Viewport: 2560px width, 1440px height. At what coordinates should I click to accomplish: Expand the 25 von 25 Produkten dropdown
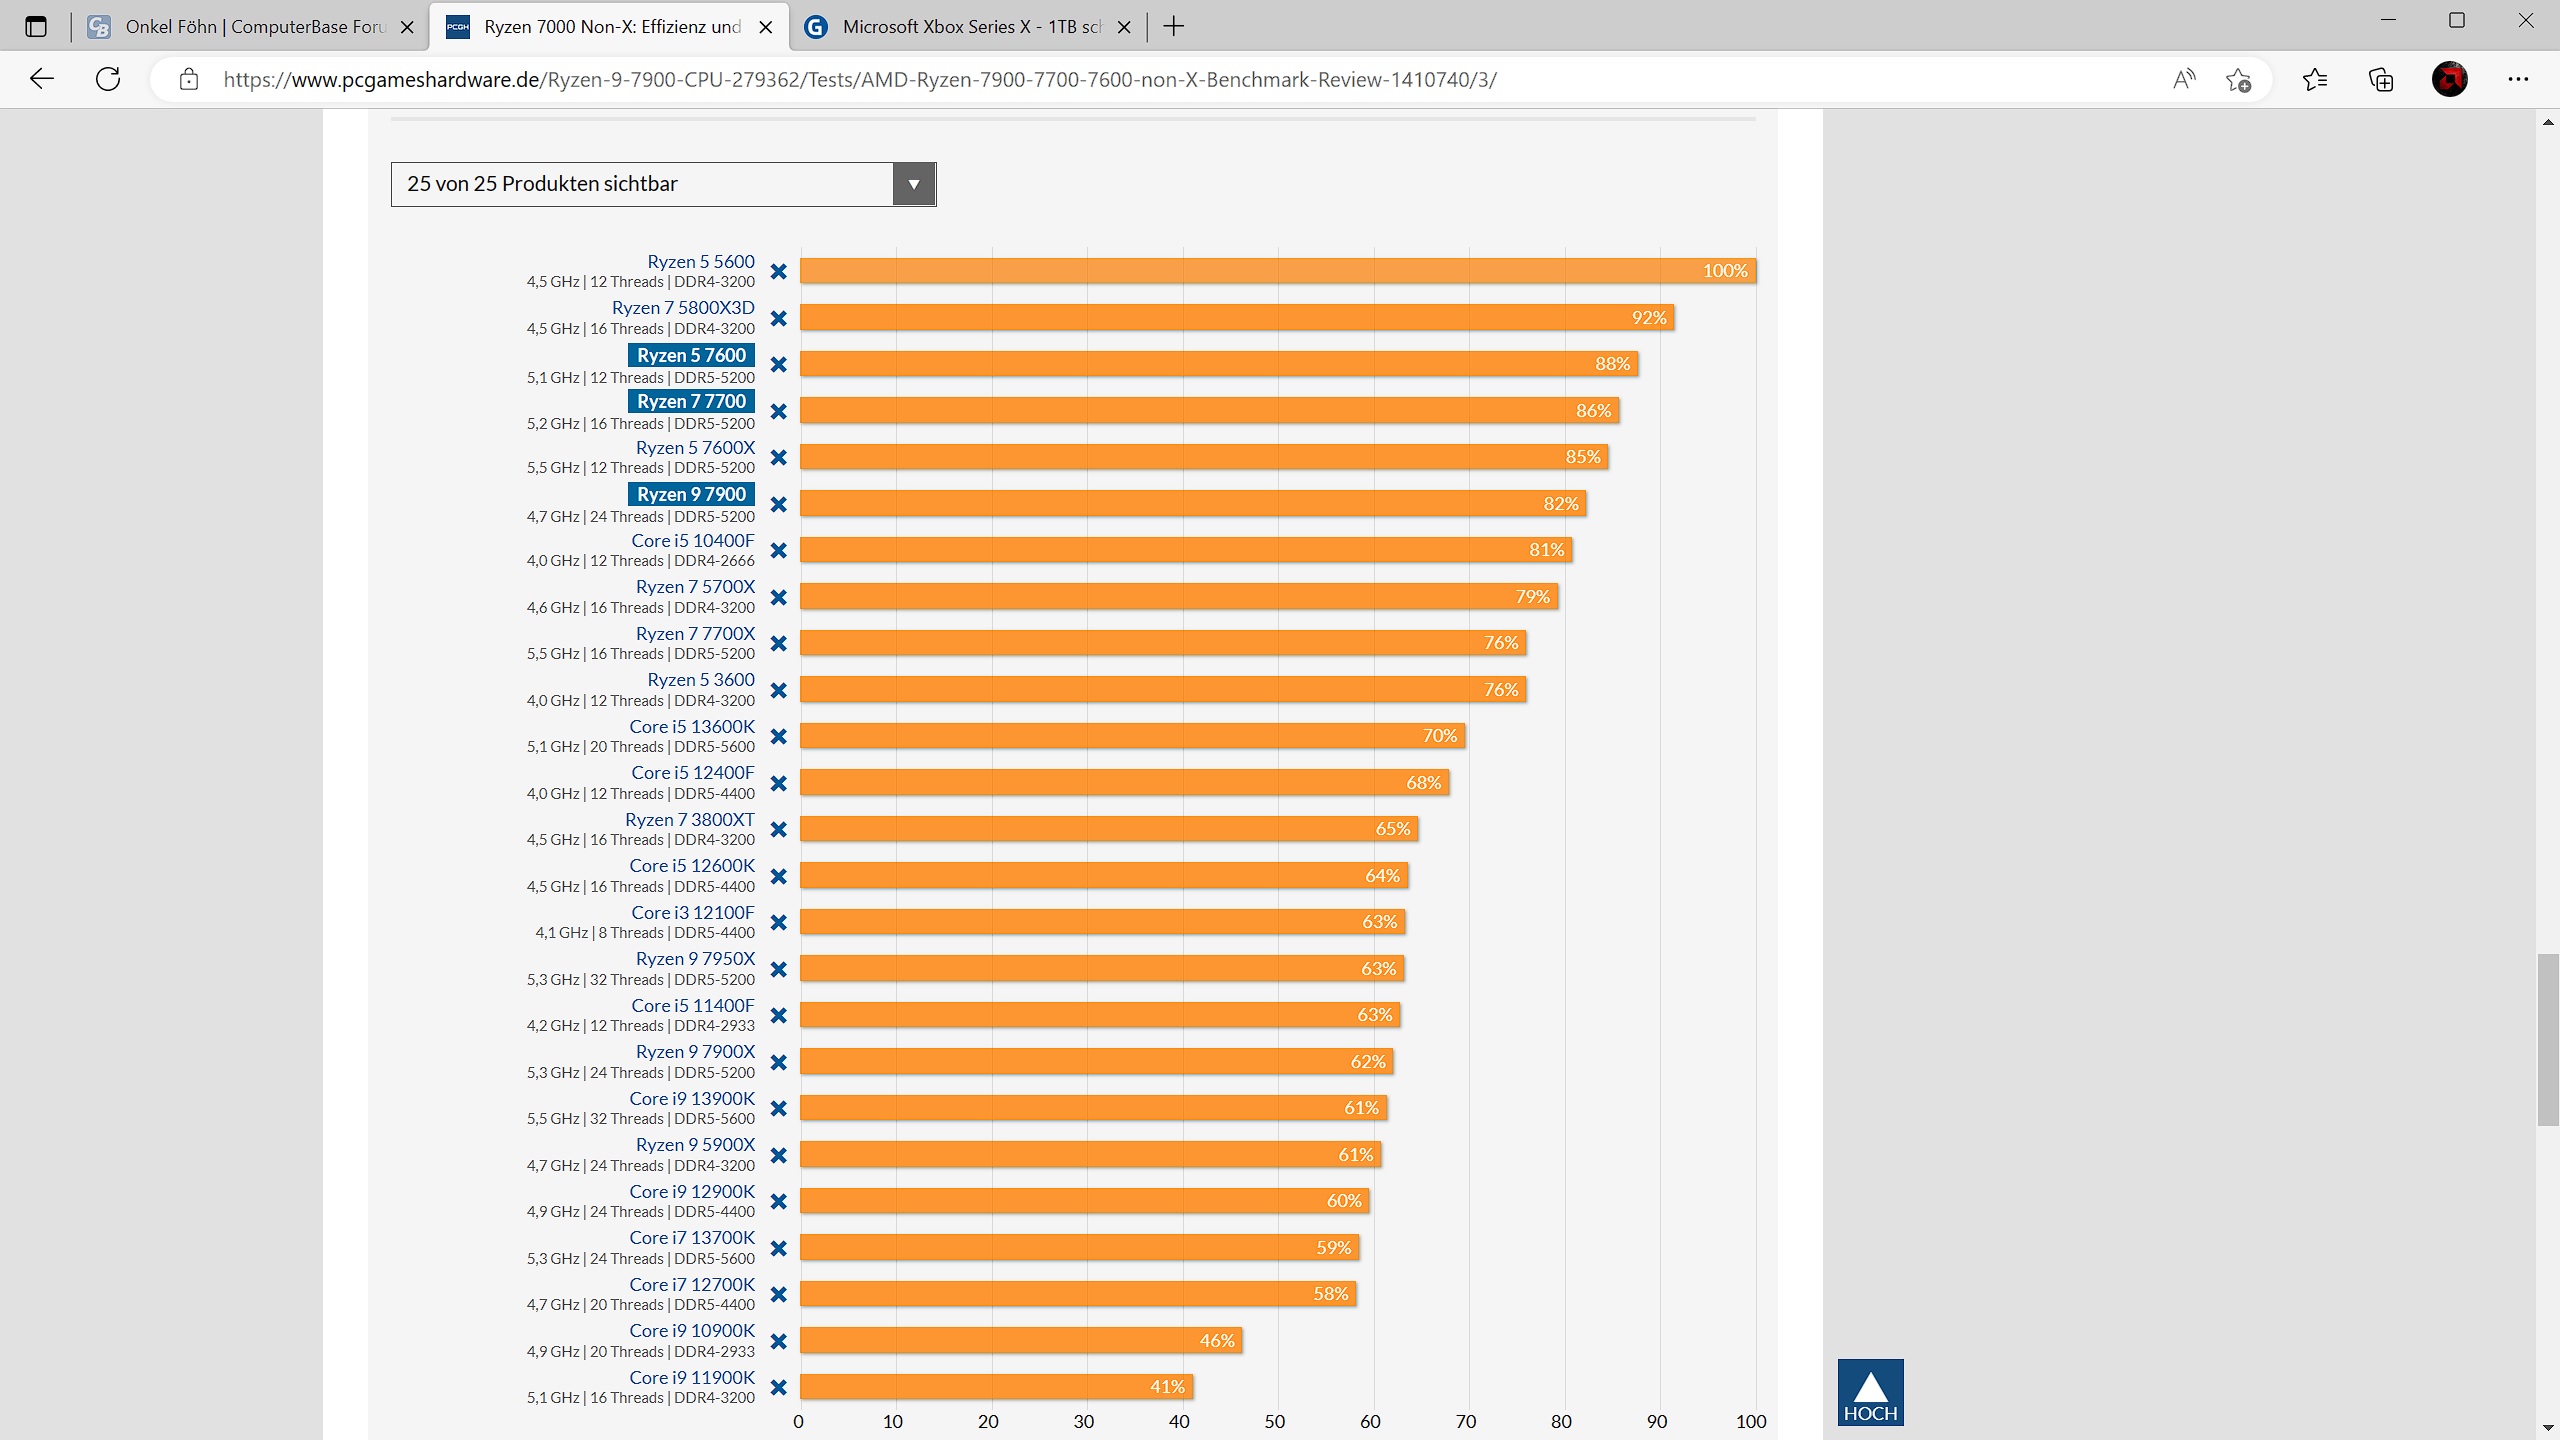coord(913,184)
